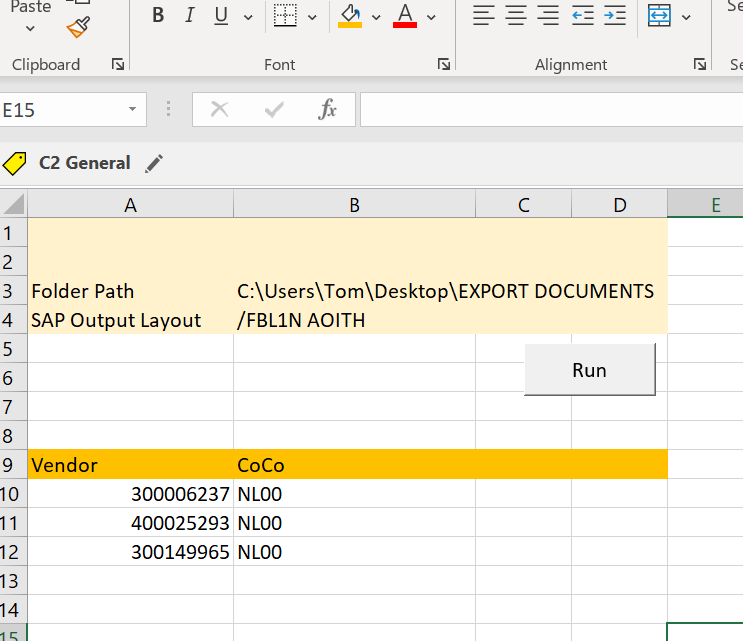Screen dimensions: 743x641
Task: Open Paste options dropdown arrow
Action: [x=30, y=28]
